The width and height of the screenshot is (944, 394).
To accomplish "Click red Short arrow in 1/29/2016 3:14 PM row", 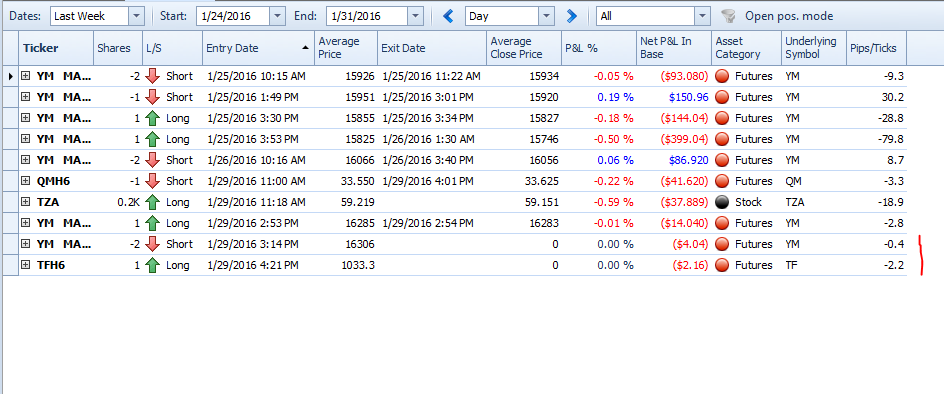I will pos(153,244).
